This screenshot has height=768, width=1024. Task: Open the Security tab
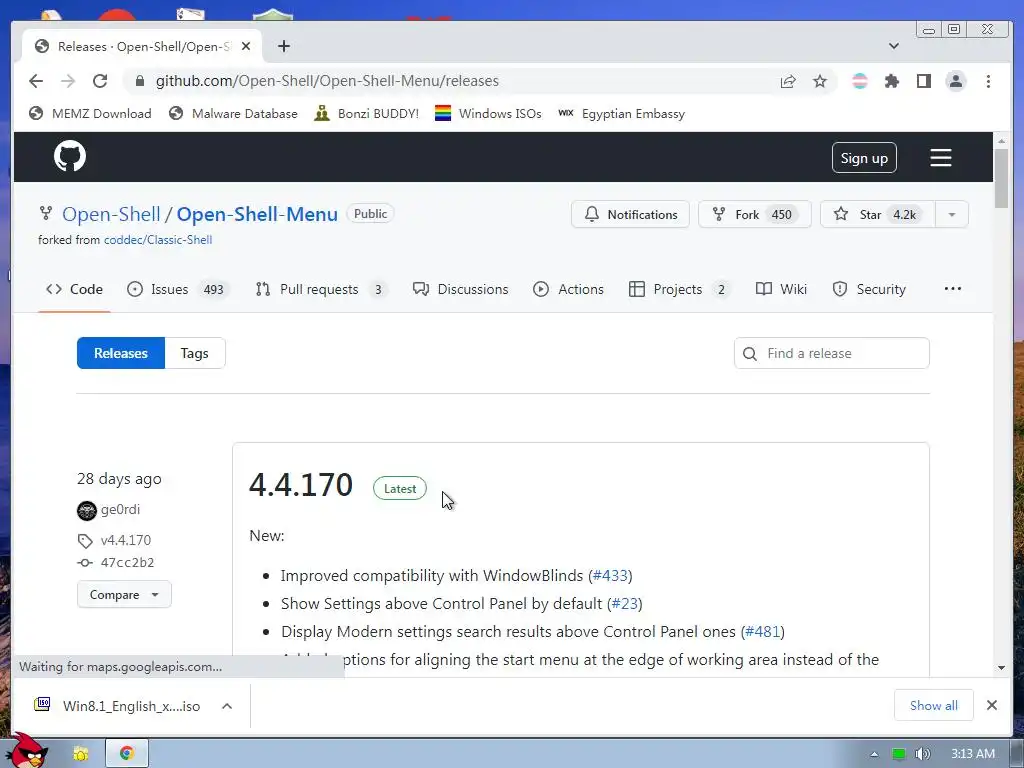[x=869, y=289]
